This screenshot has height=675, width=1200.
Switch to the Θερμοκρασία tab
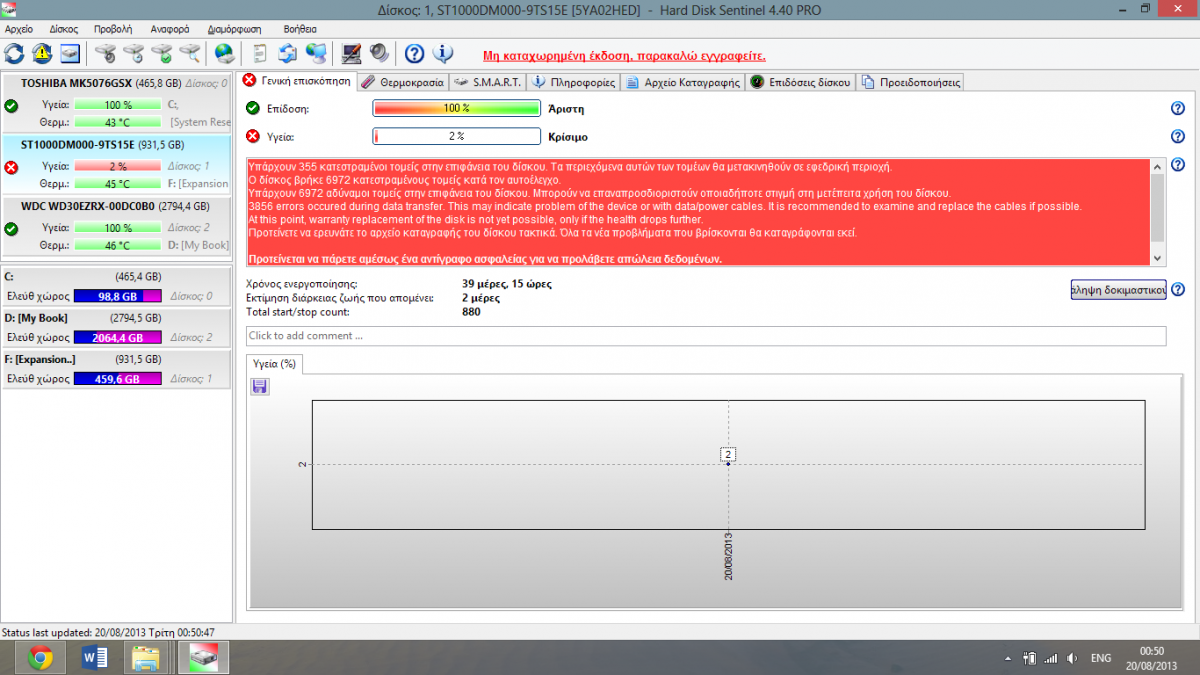(402, 82)
